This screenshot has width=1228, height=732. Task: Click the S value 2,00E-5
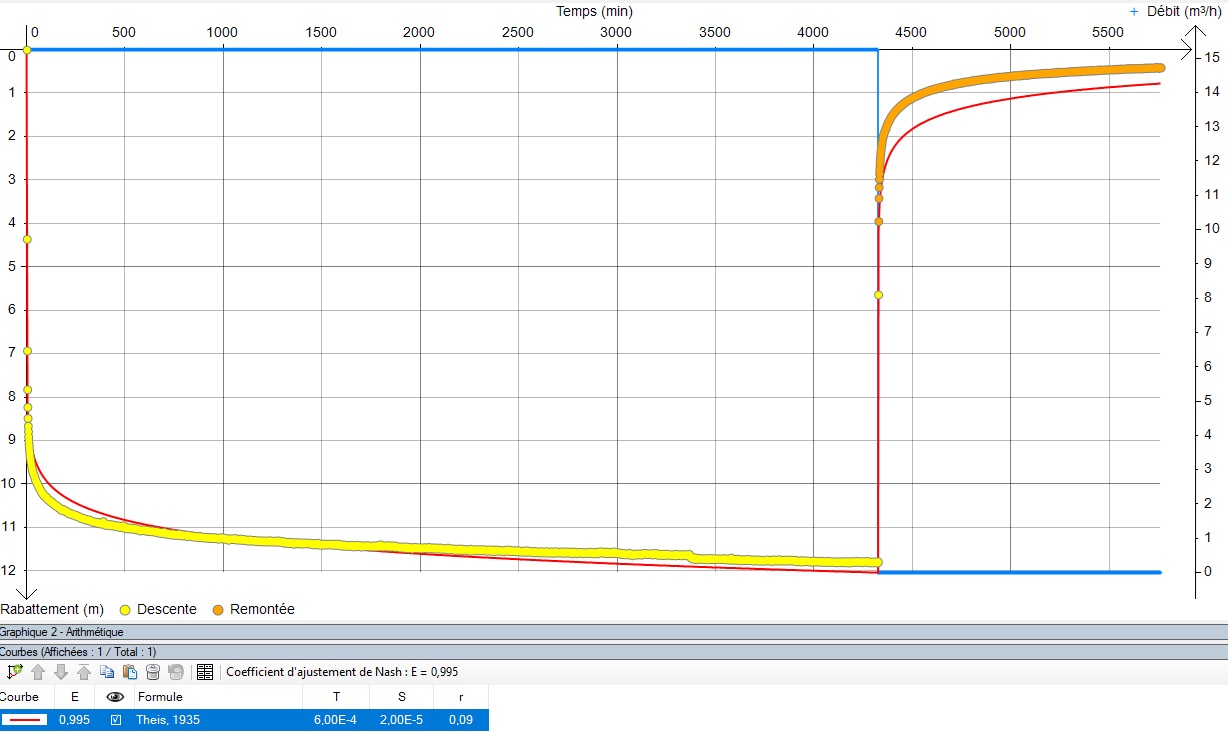pyautogui.click(x=400, y=720)
